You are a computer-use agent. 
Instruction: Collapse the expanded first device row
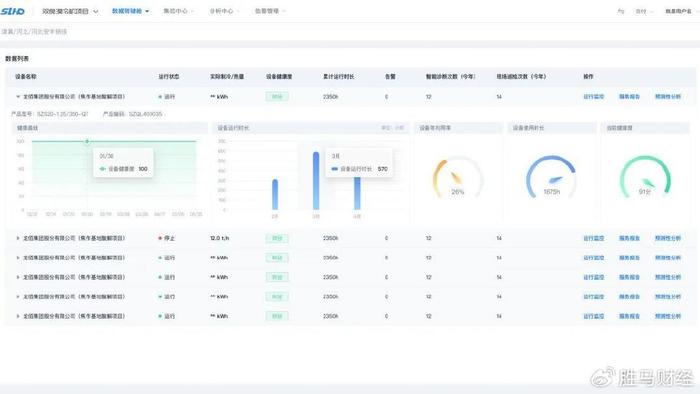18,96
